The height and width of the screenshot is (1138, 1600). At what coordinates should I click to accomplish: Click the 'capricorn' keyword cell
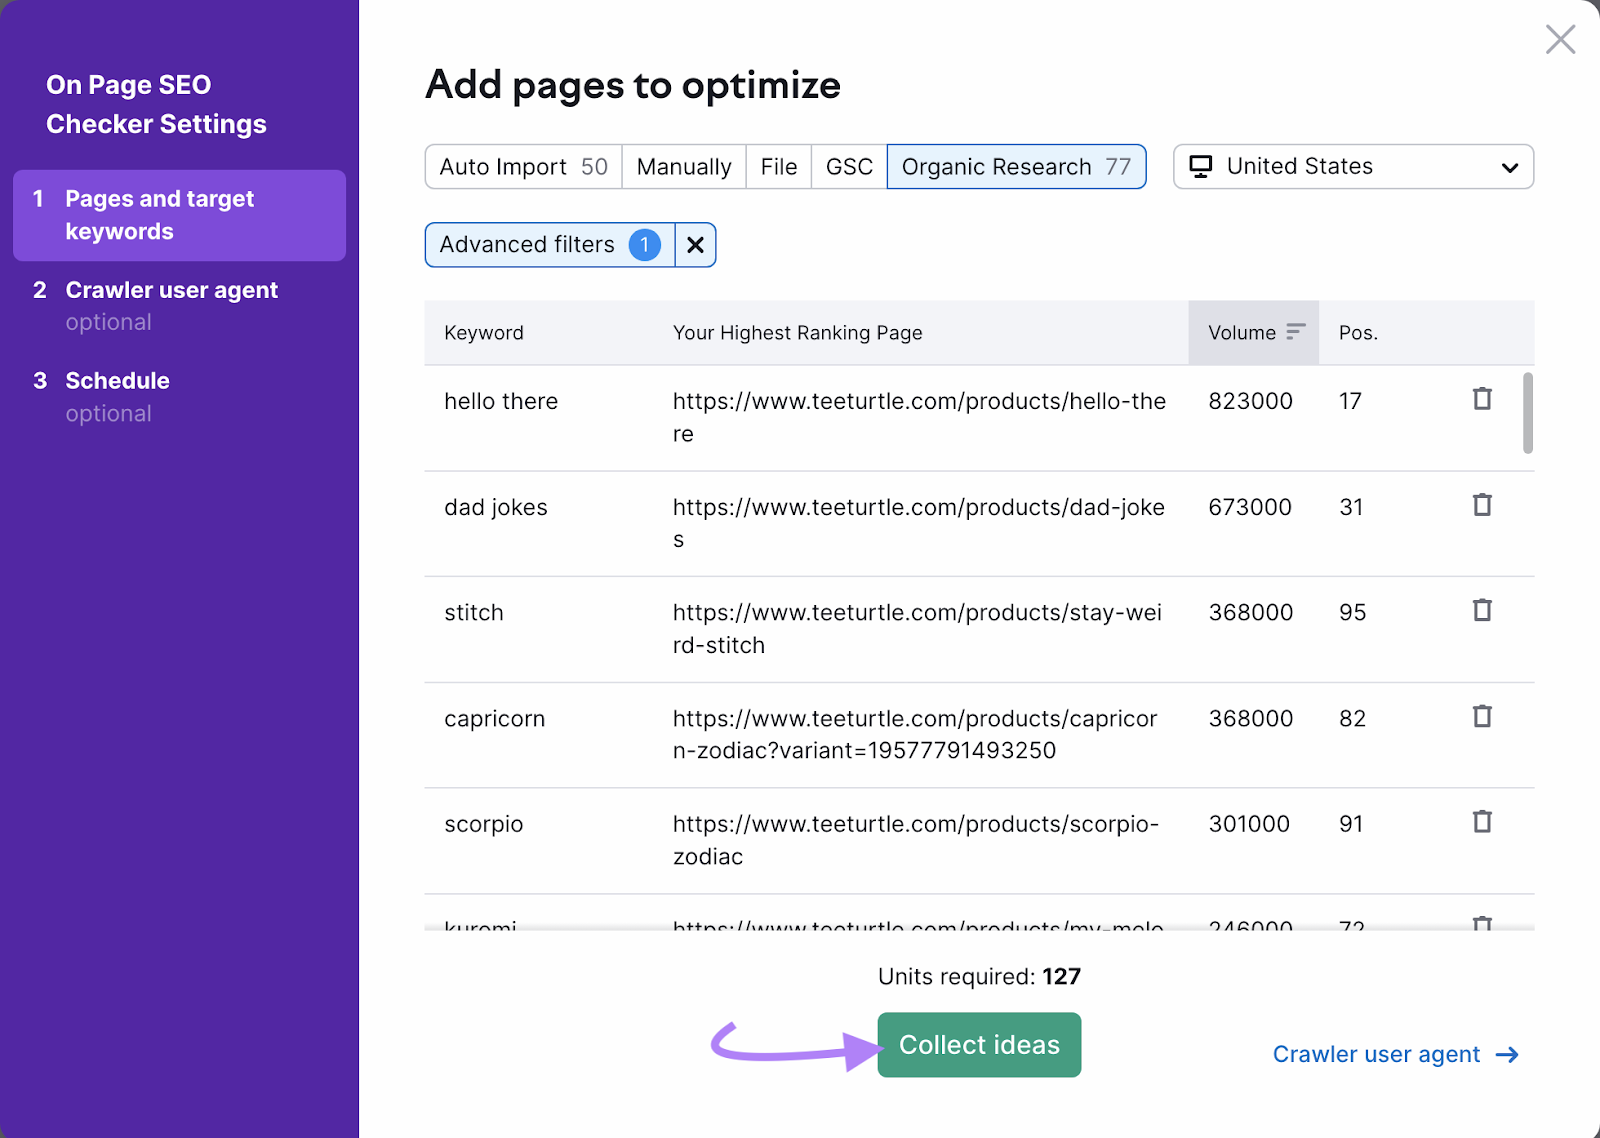coord(495,718)
